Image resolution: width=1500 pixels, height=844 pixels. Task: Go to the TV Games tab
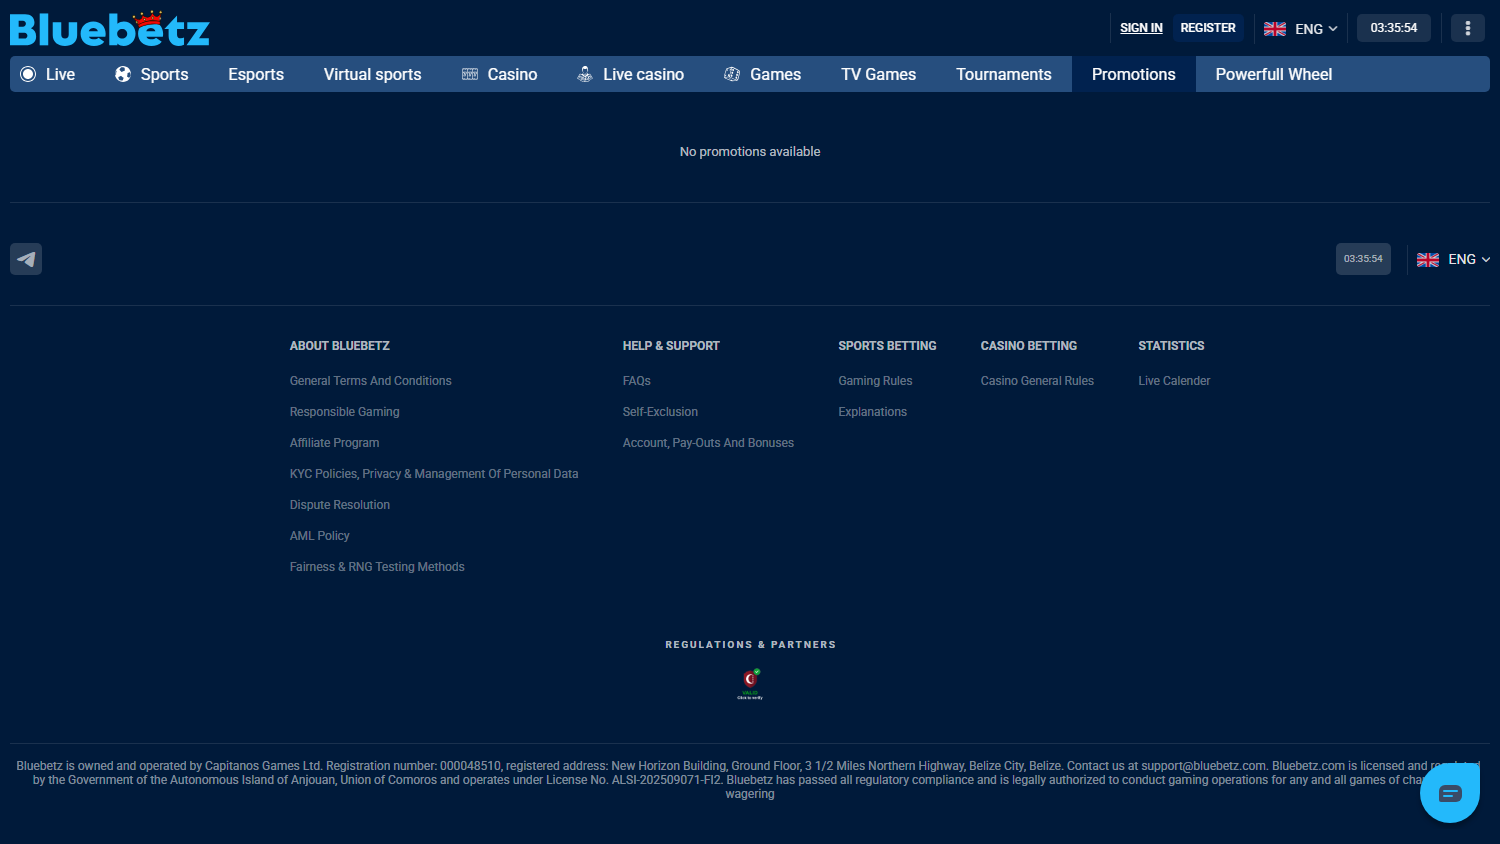(x=878, y=74)
